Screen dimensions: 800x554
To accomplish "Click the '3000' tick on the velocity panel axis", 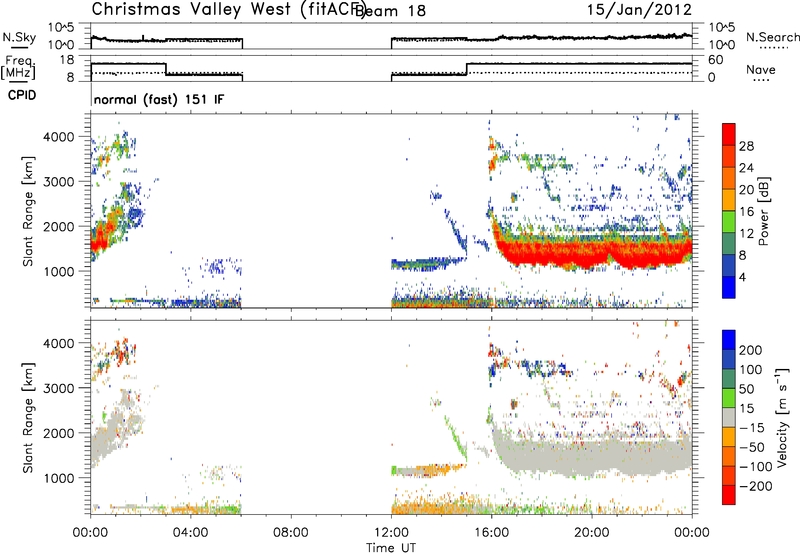I will (x=59, y=388).
